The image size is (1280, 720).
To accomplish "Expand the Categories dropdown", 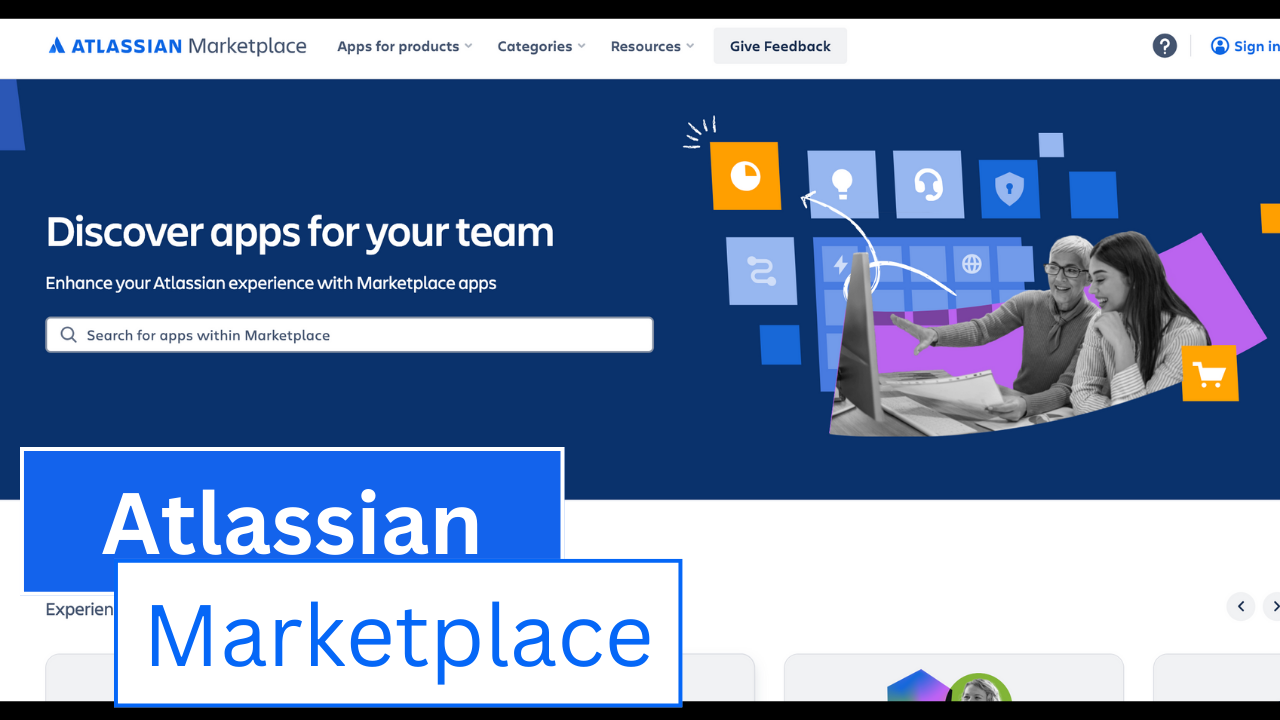I will point(541,46).
